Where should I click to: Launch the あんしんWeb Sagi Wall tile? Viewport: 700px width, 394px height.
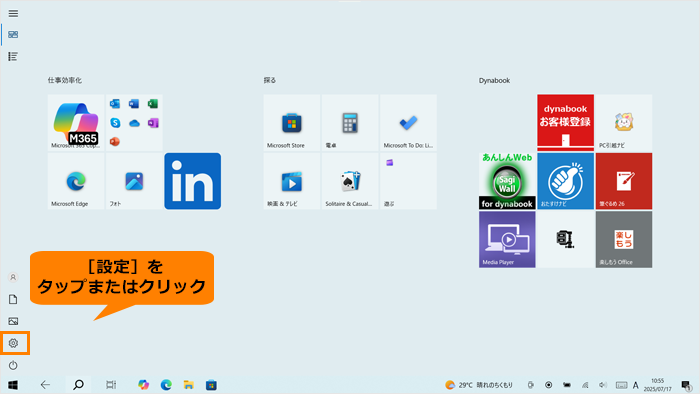pyautogui.click(x=507, y=181)
